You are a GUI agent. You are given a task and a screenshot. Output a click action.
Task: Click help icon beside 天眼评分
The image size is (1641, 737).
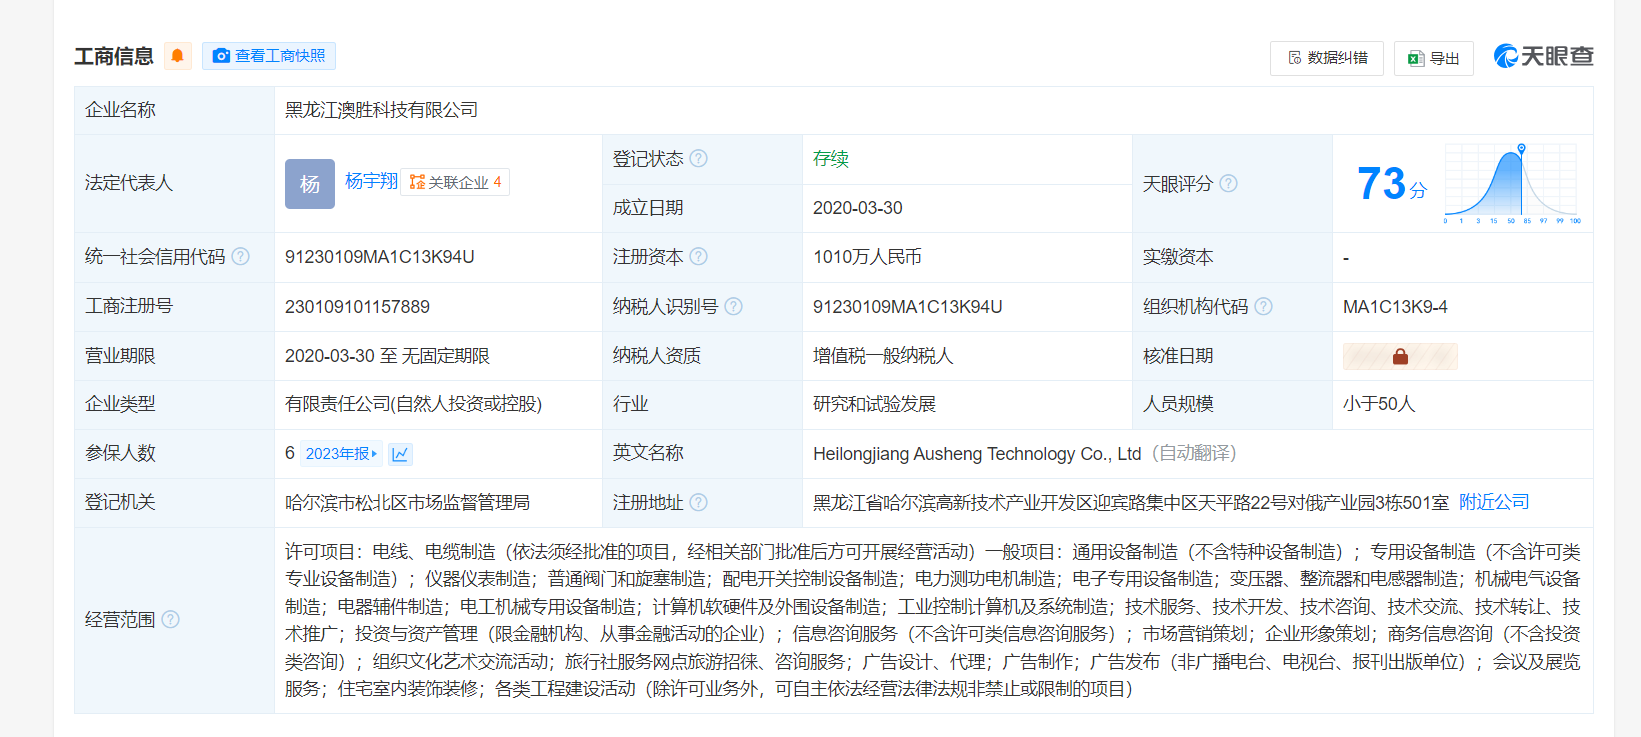(x=1229, y=183)
